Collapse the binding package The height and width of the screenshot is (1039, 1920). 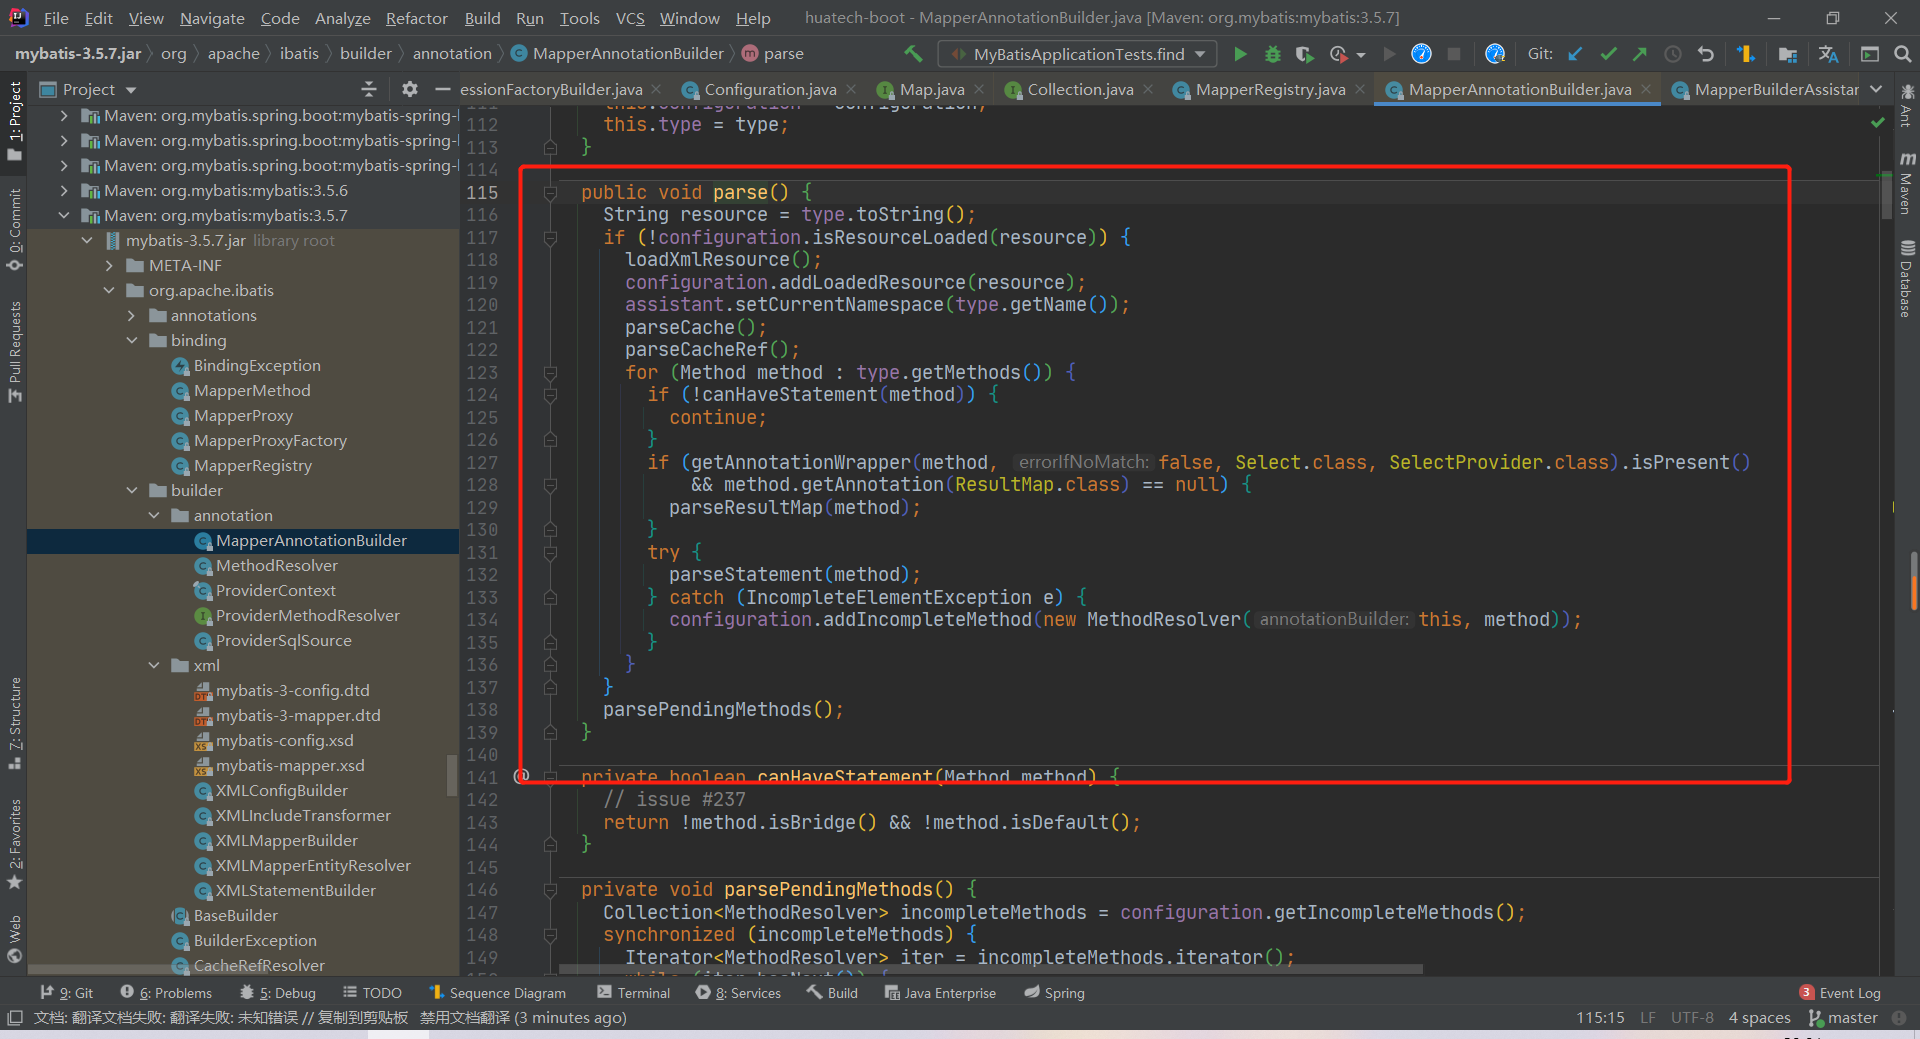click(x=131, y=341)
